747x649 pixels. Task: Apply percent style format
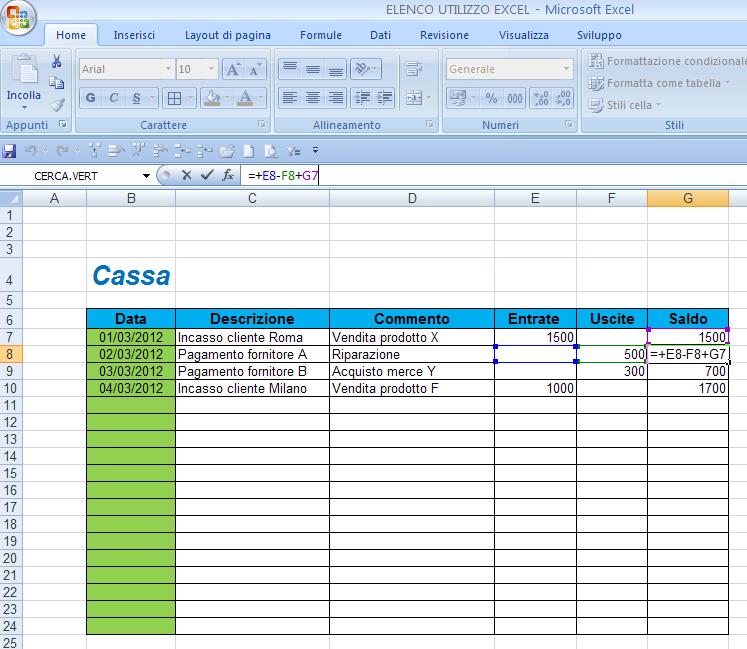(491, 98)
